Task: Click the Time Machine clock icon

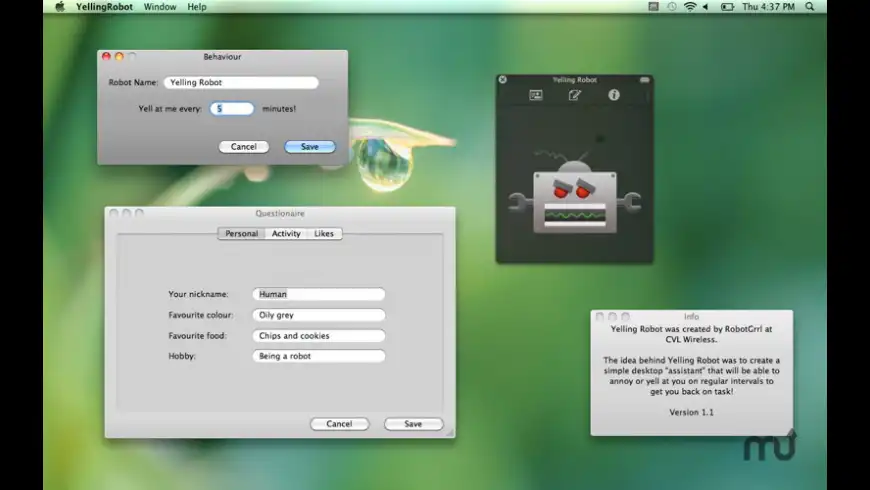Action: pos(671,7)
